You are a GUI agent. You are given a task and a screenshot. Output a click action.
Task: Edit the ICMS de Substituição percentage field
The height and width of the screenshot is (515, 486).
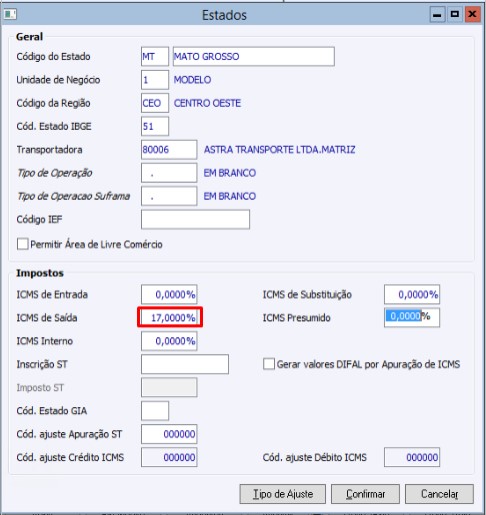(412, 294)
